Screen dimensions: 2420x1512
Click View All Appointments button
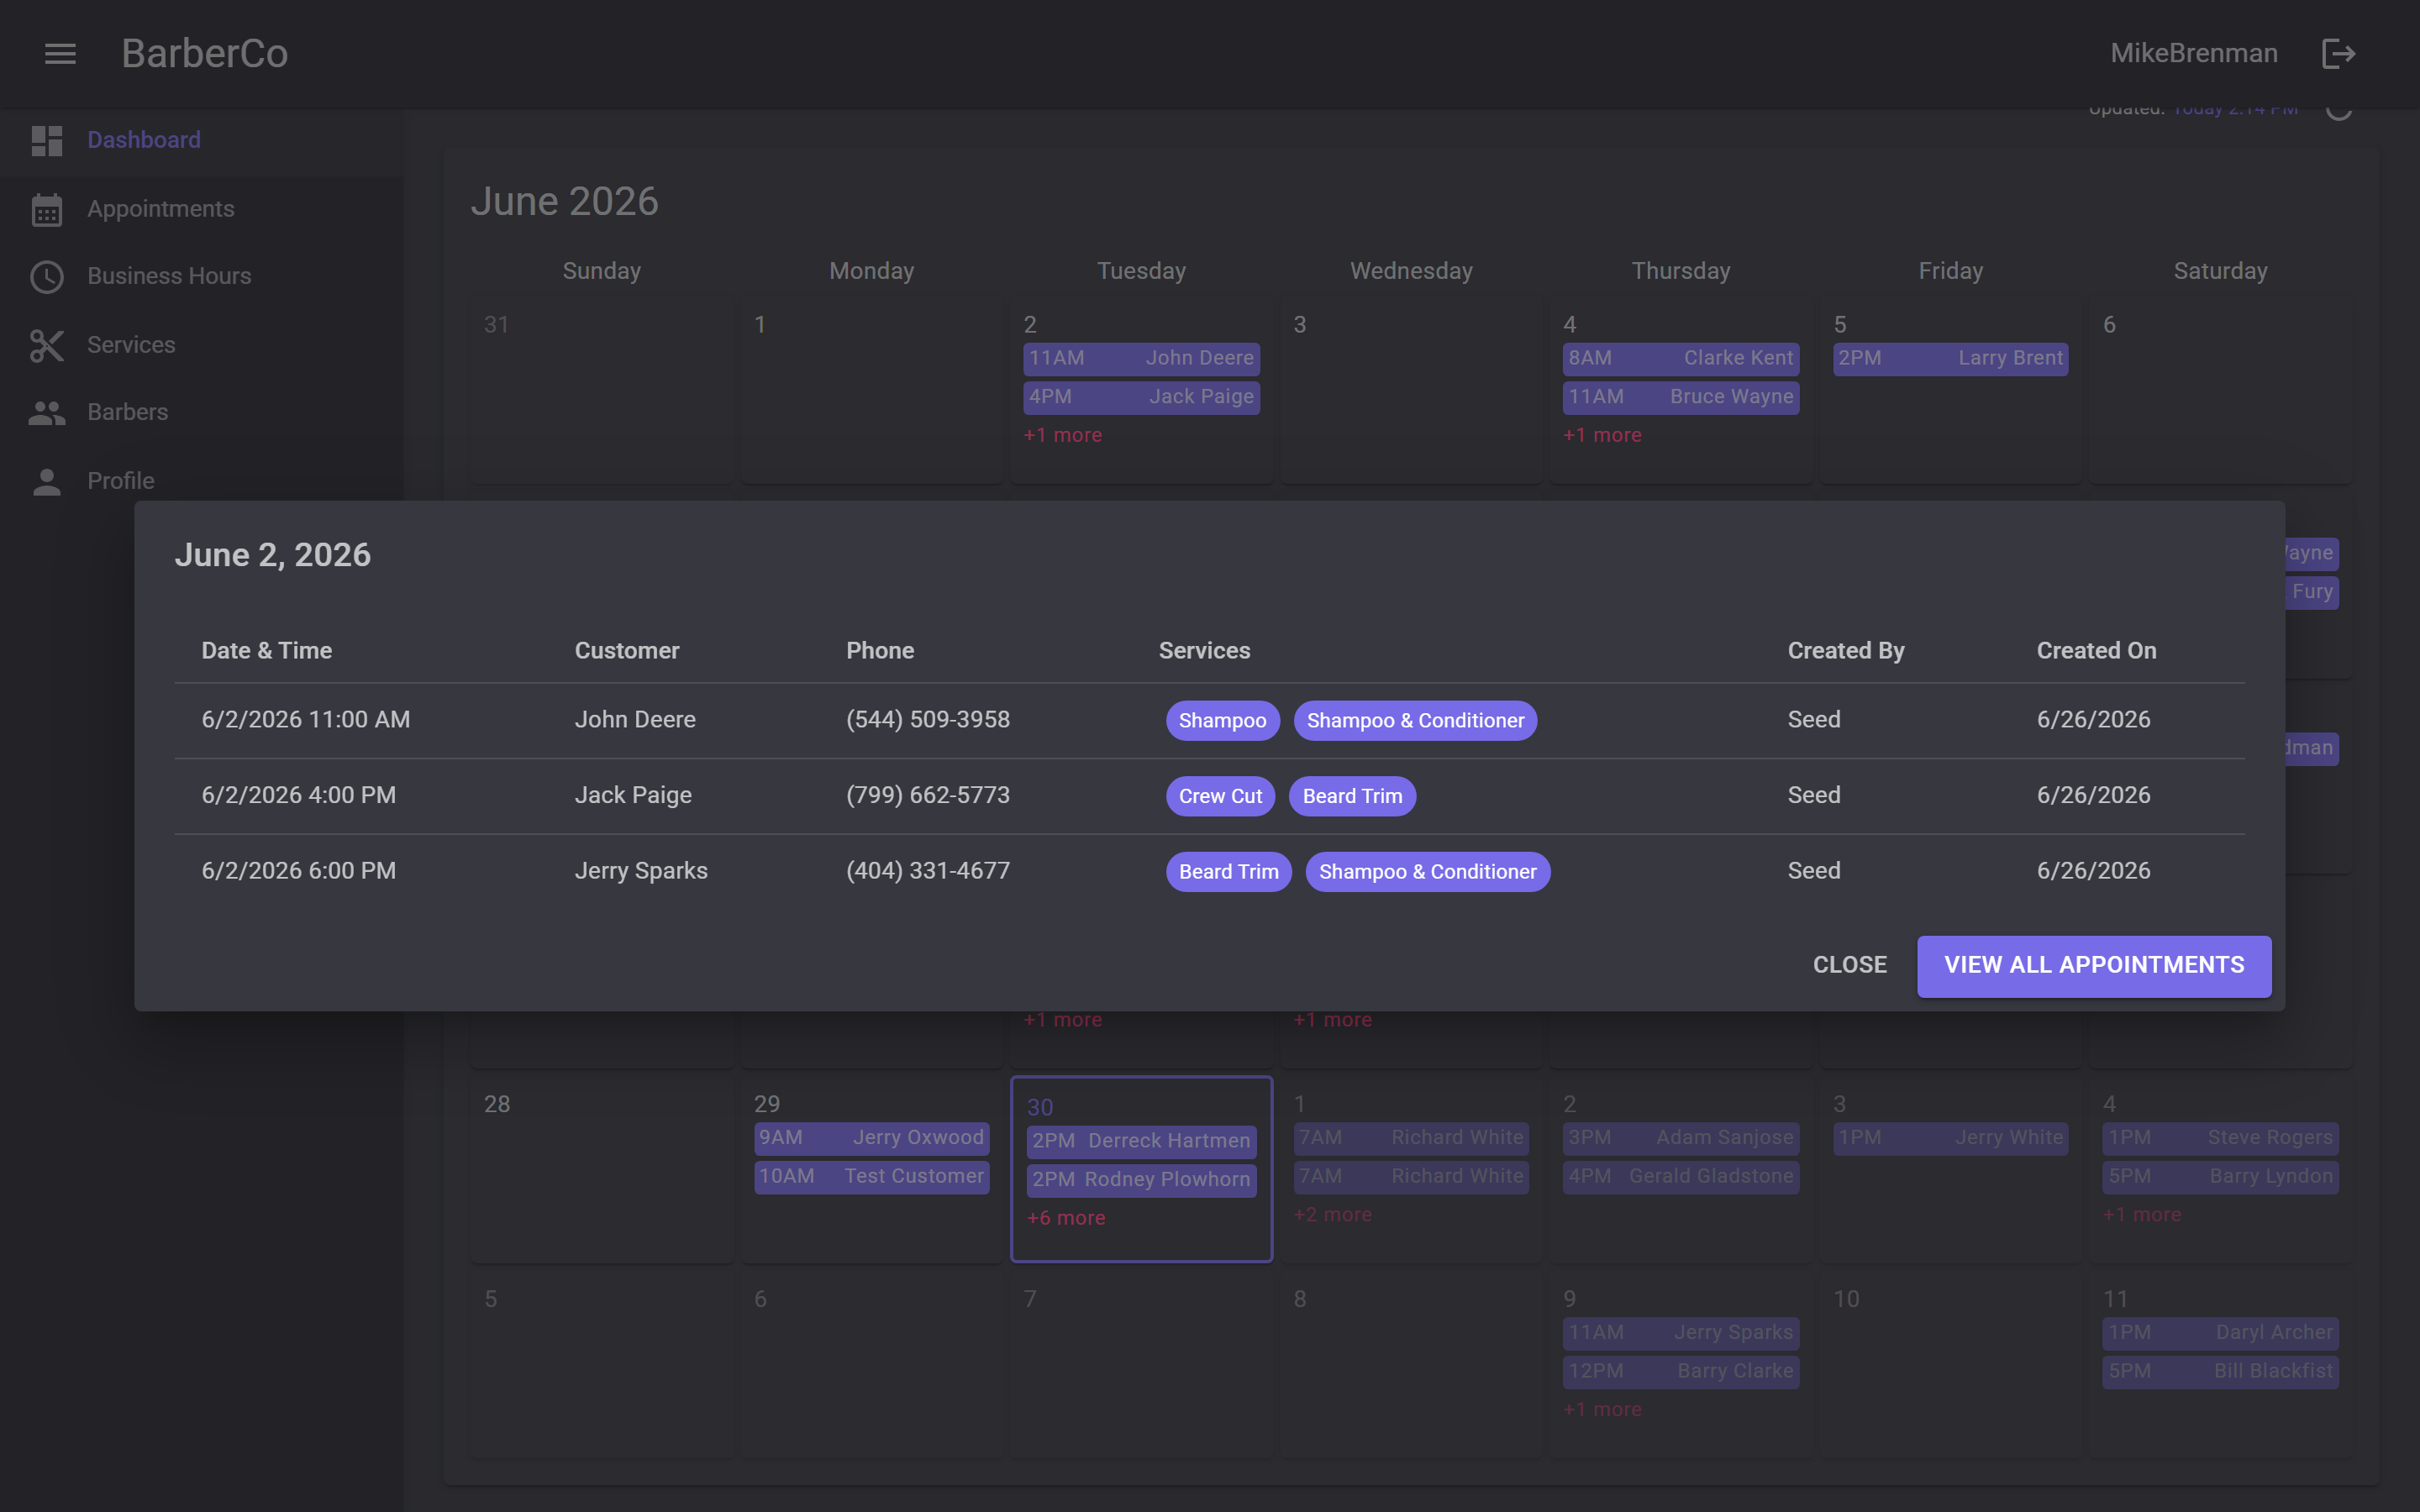tap(2094, 965)
